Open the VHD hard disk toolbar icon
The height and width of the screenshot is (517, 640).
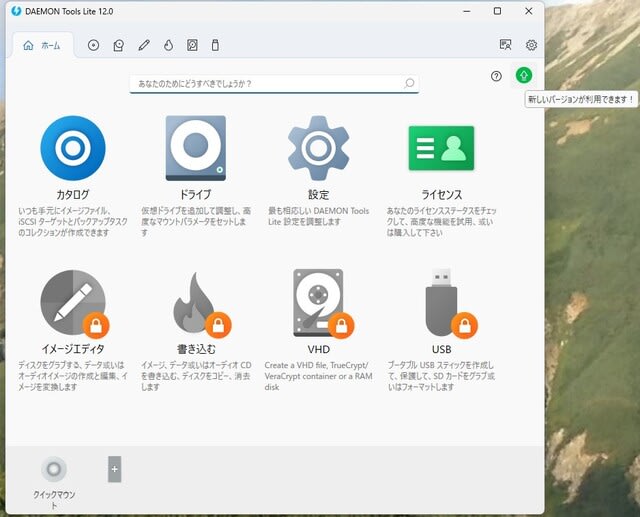[192, 45]
